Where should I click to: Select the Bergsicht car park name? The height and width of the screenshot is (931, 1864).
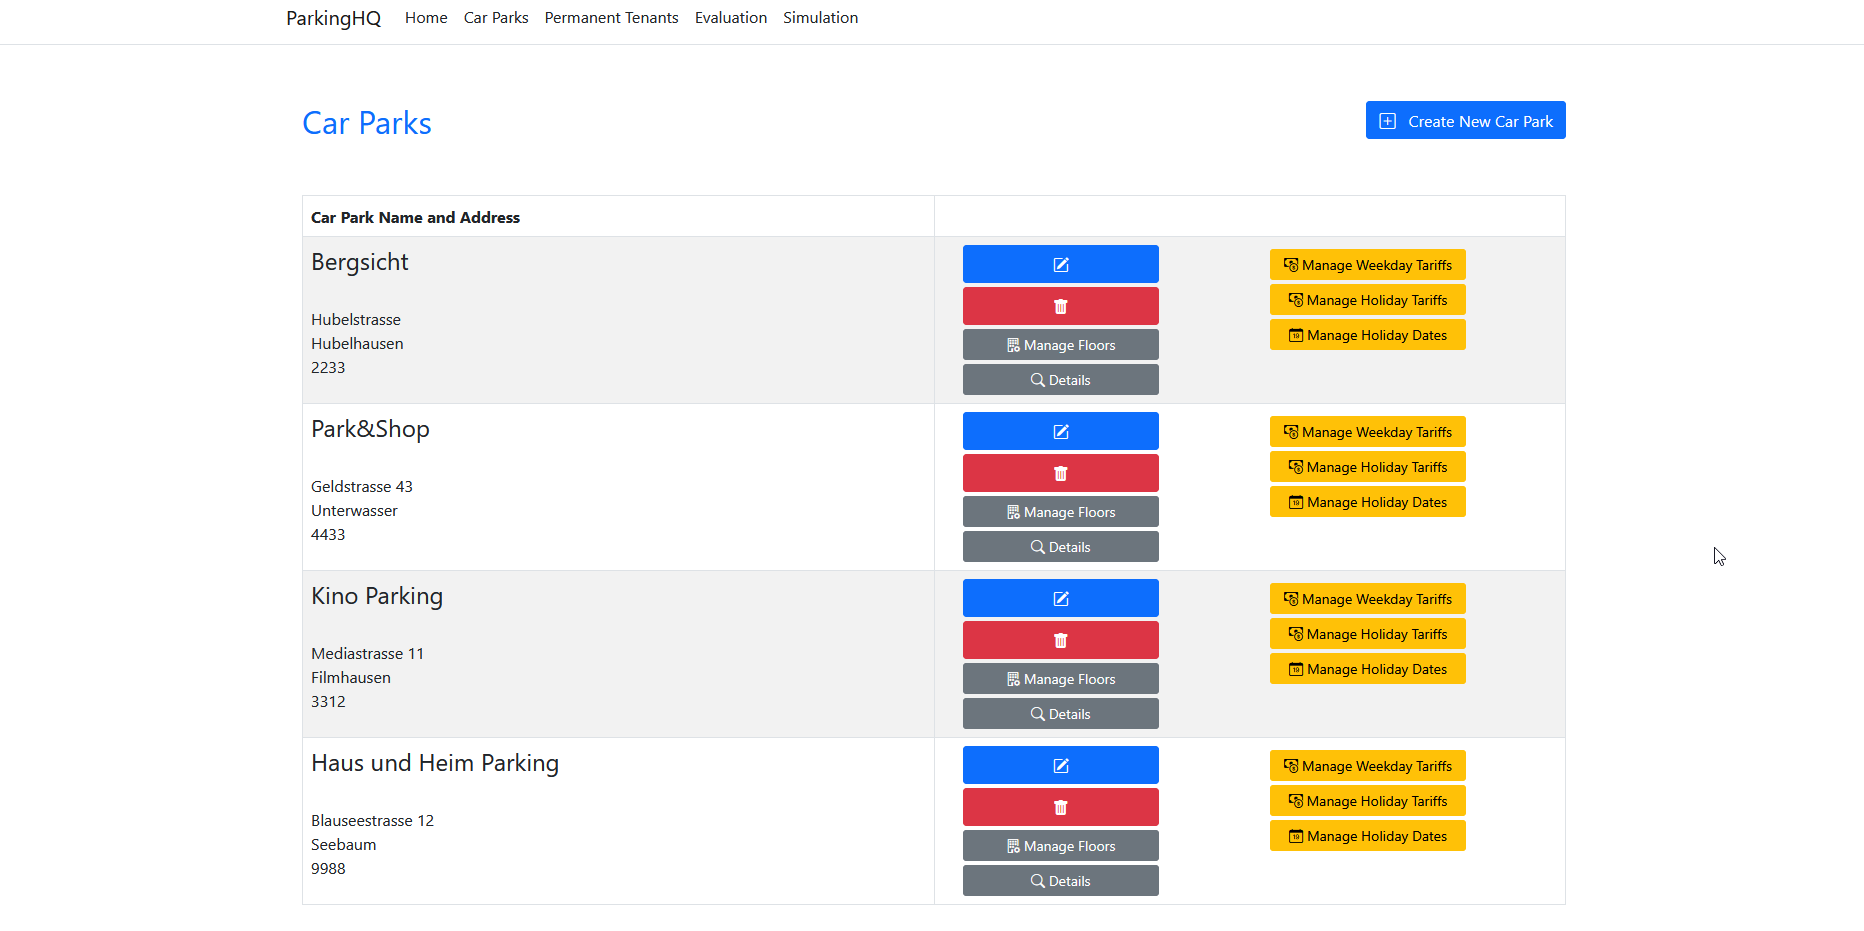coord(360,262)
